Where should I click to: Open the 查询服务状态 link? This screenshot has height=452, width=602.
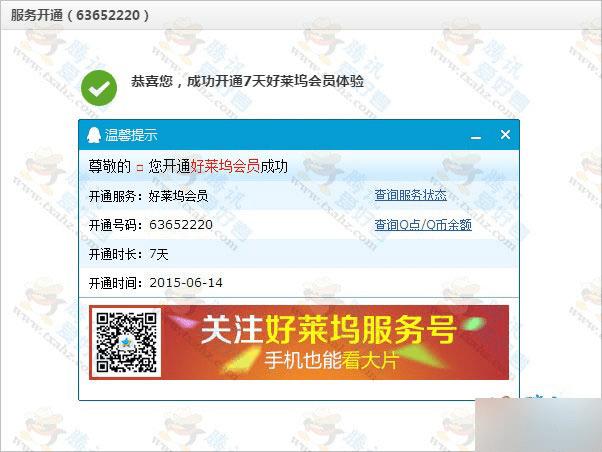pos(410,195)
